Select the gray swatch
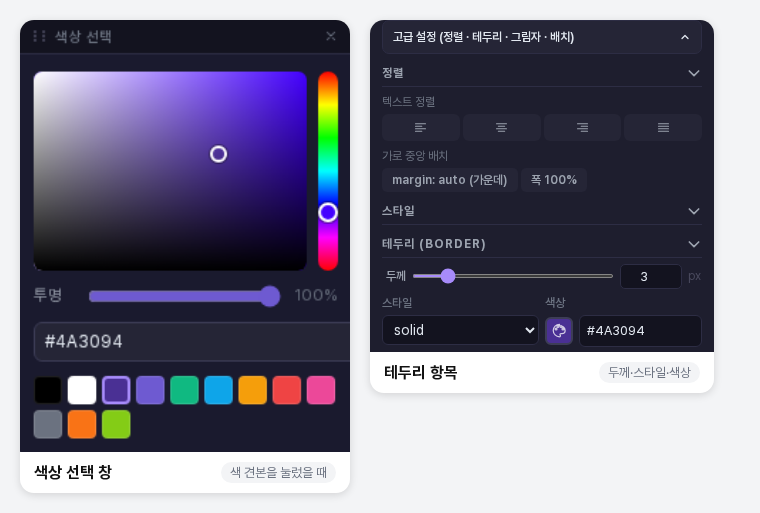The width and height of the screenshot is (760, 513). 48,424
